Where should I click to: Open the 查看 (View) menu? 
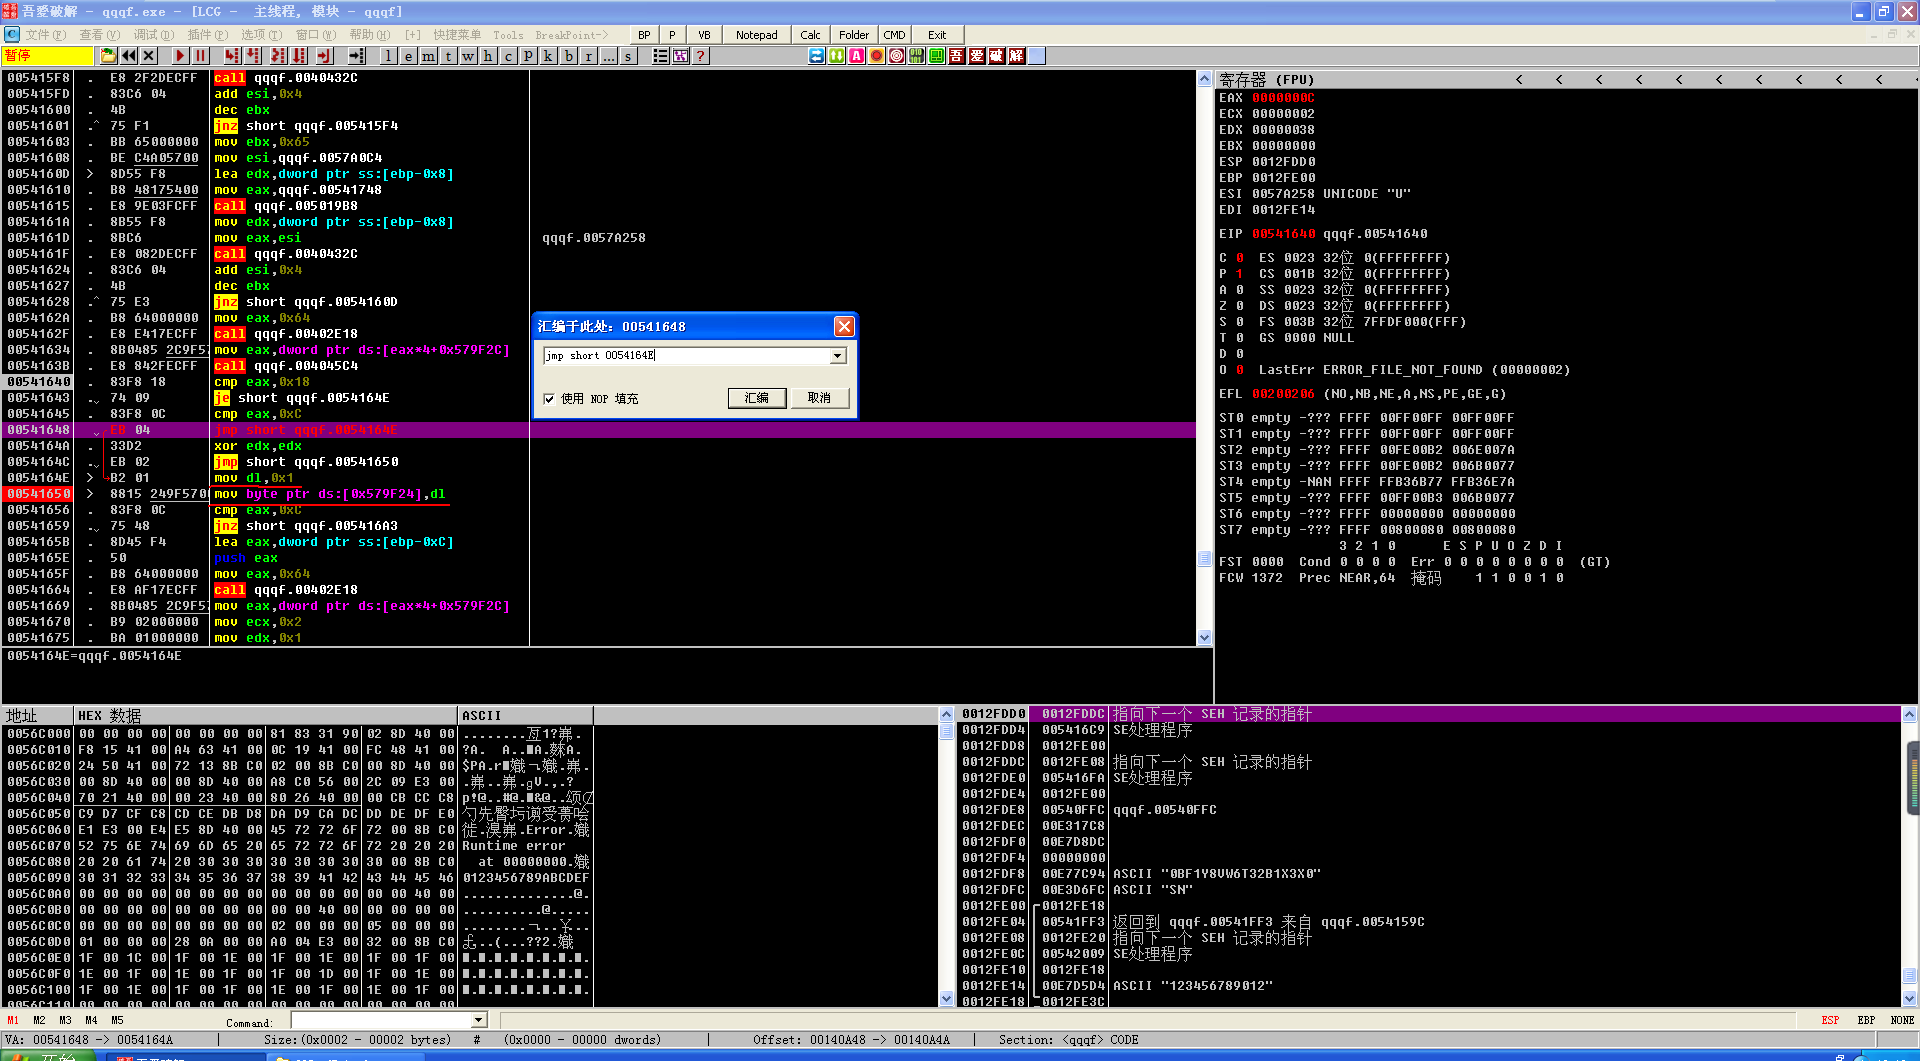coord(99,35)
